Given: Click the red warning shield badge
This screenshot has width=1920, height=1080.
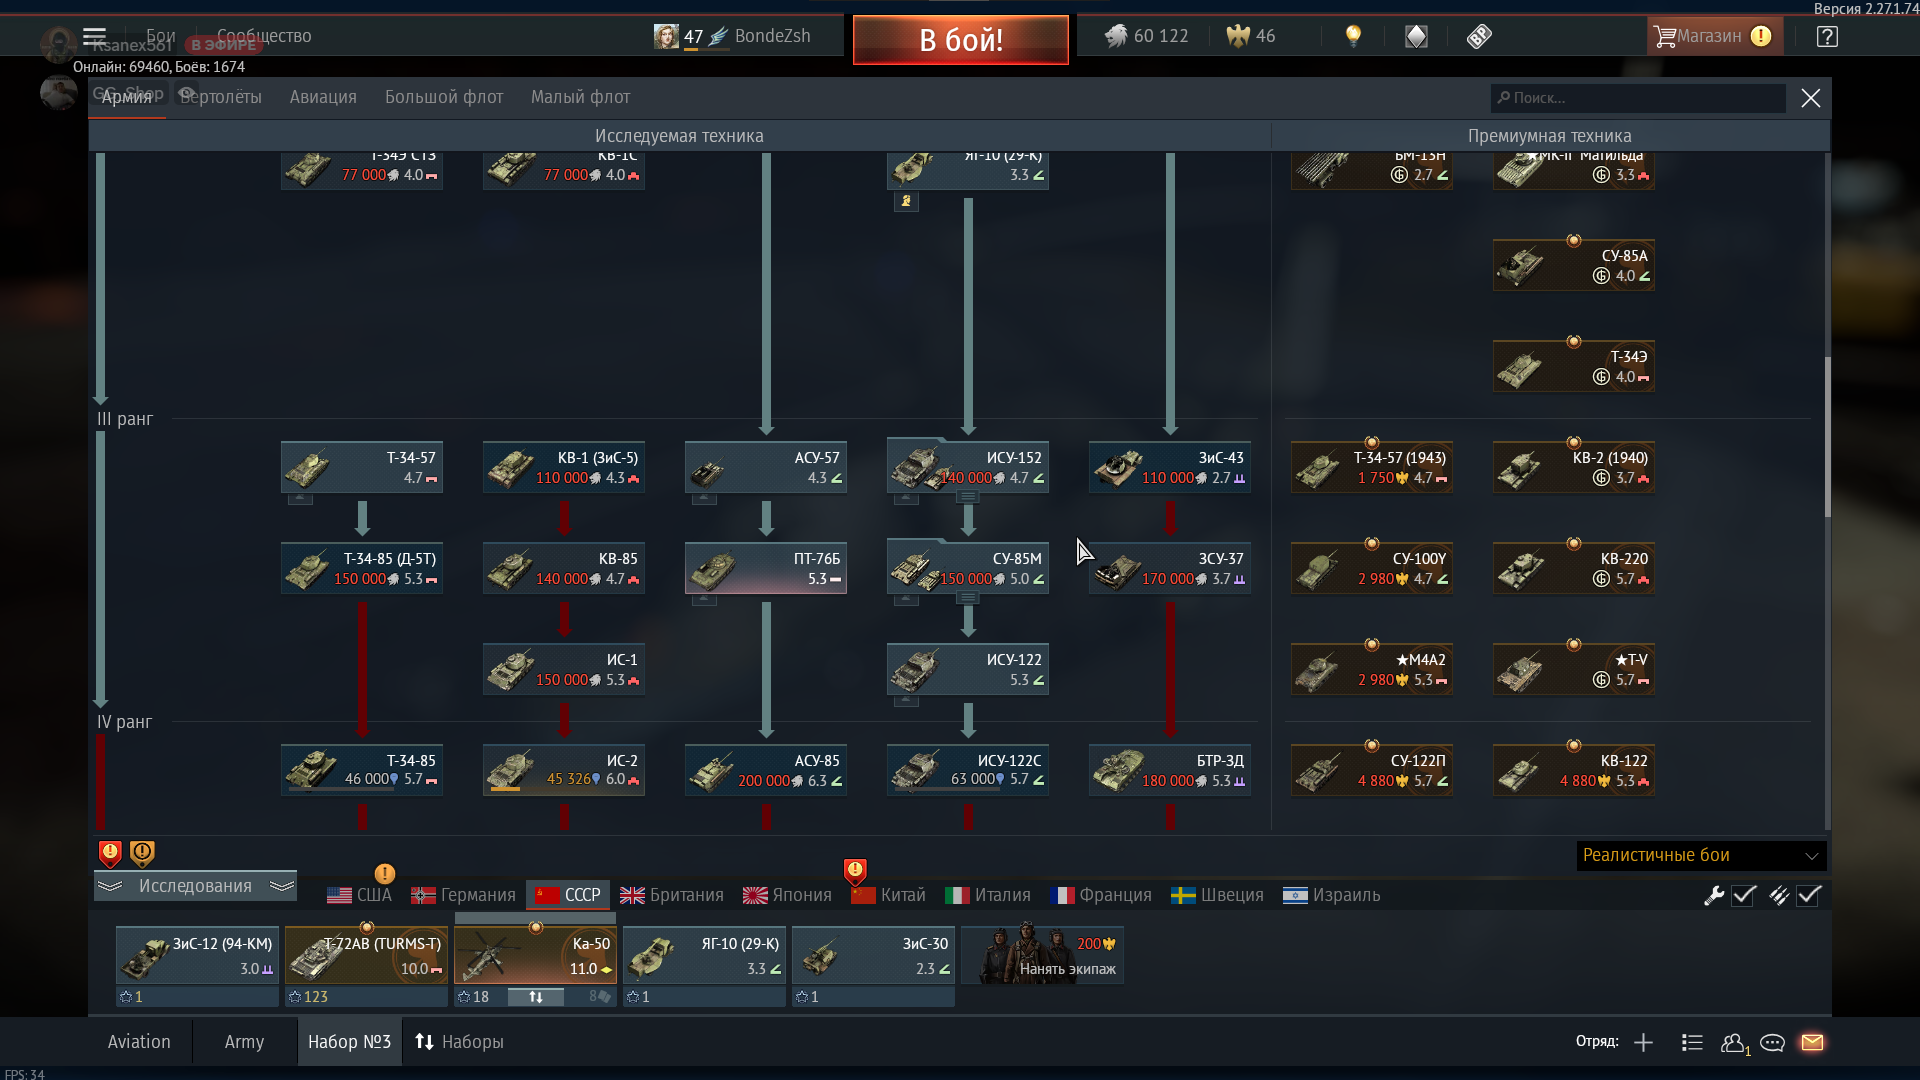Looking at the screenshot, I should [110, 853].
